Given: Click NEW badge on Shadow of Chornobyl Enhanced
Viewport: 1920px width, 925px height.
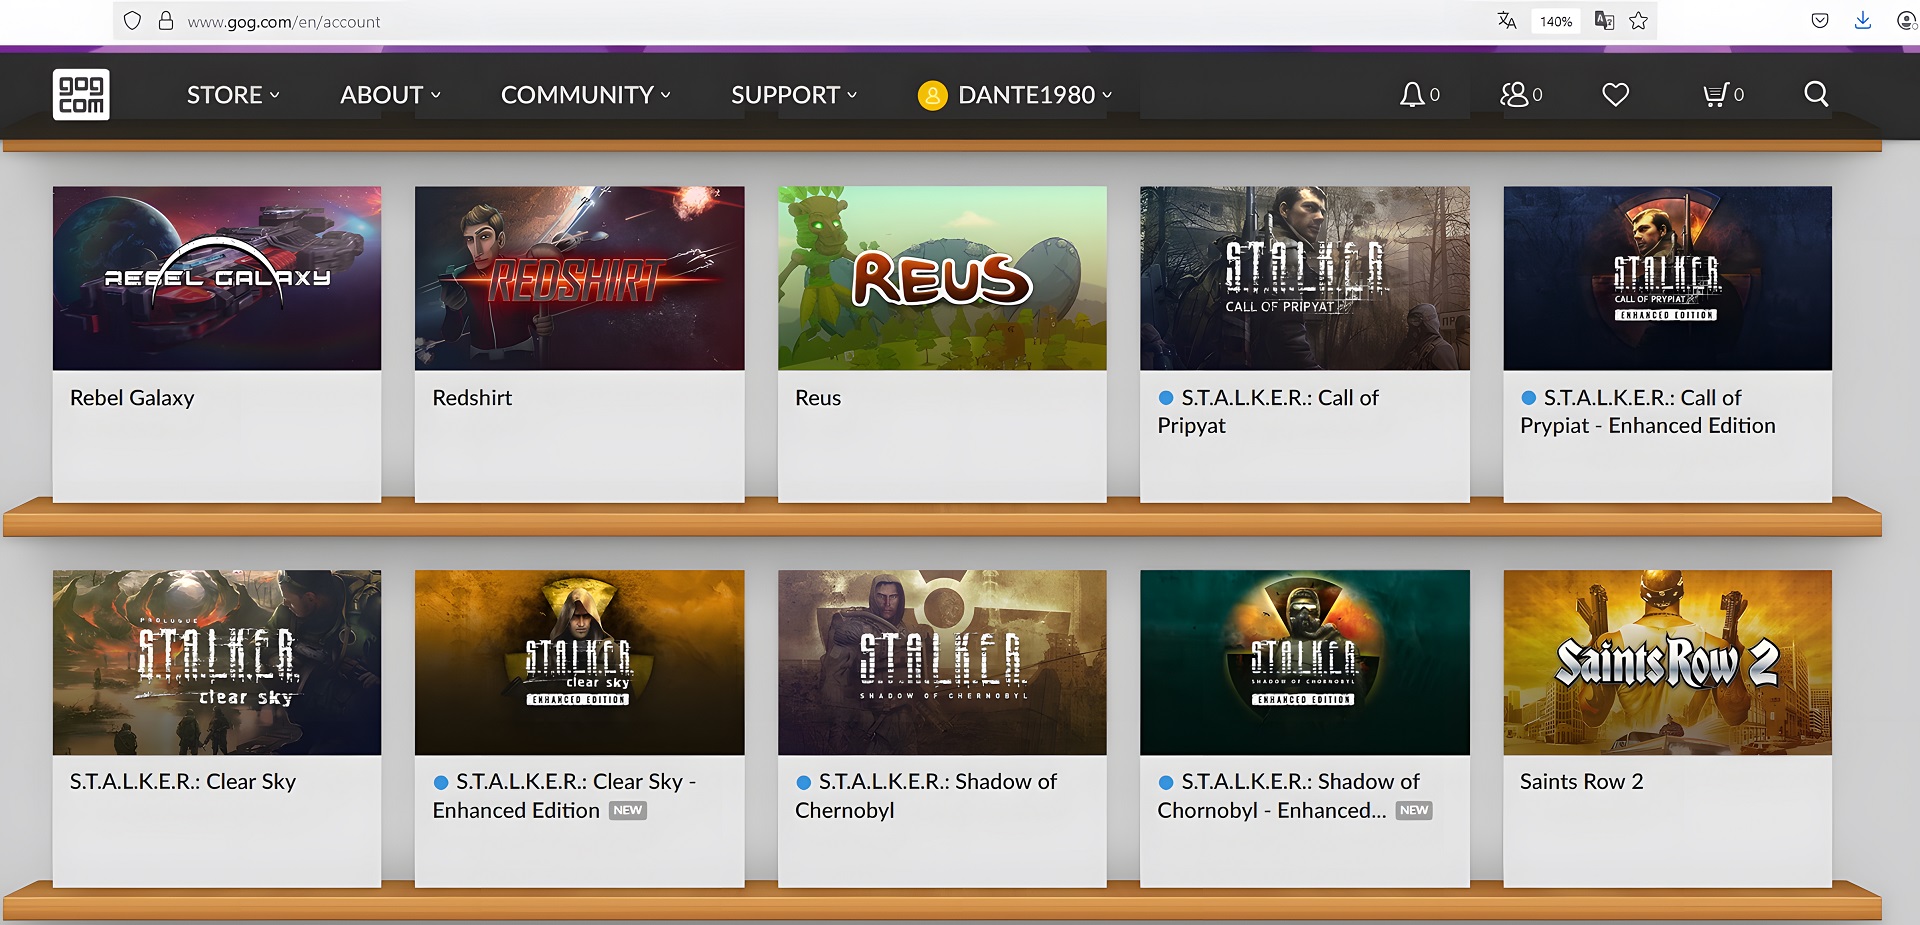Looking at the screenshot, I should pyautogui.click(x=1414, y=810).
